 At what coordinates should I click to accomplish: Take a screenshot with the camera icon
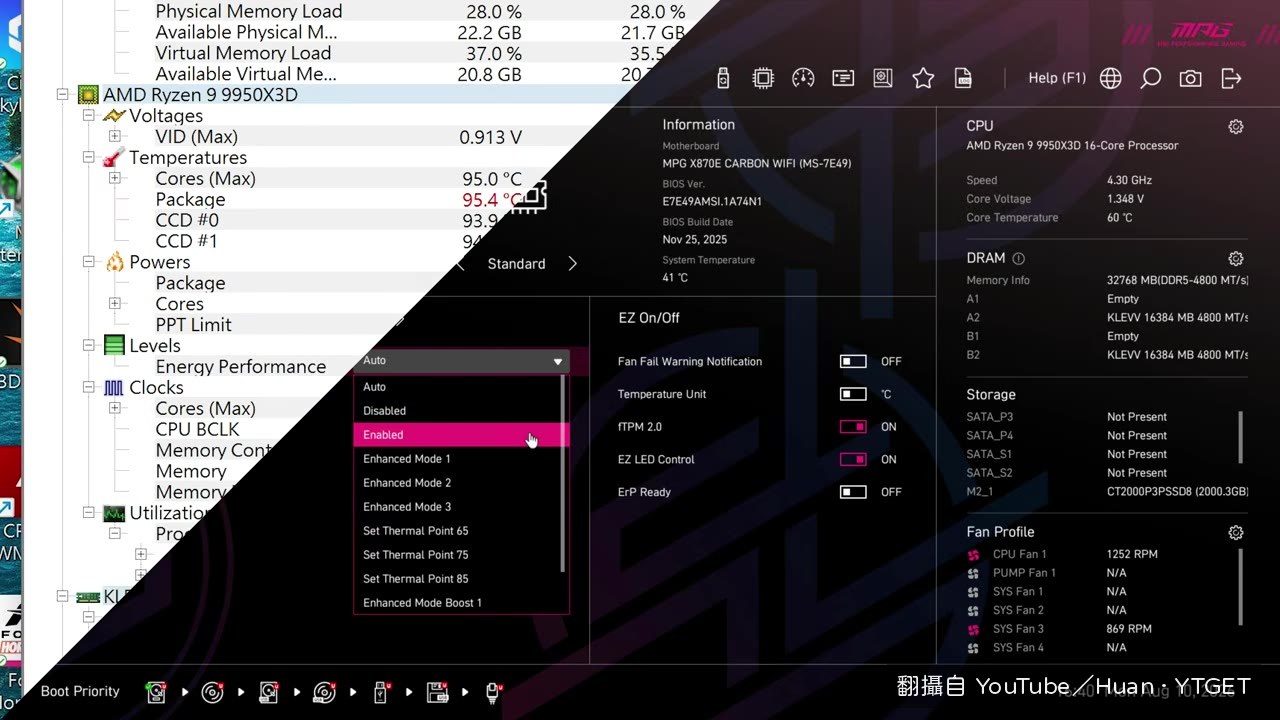[1190, 79]
